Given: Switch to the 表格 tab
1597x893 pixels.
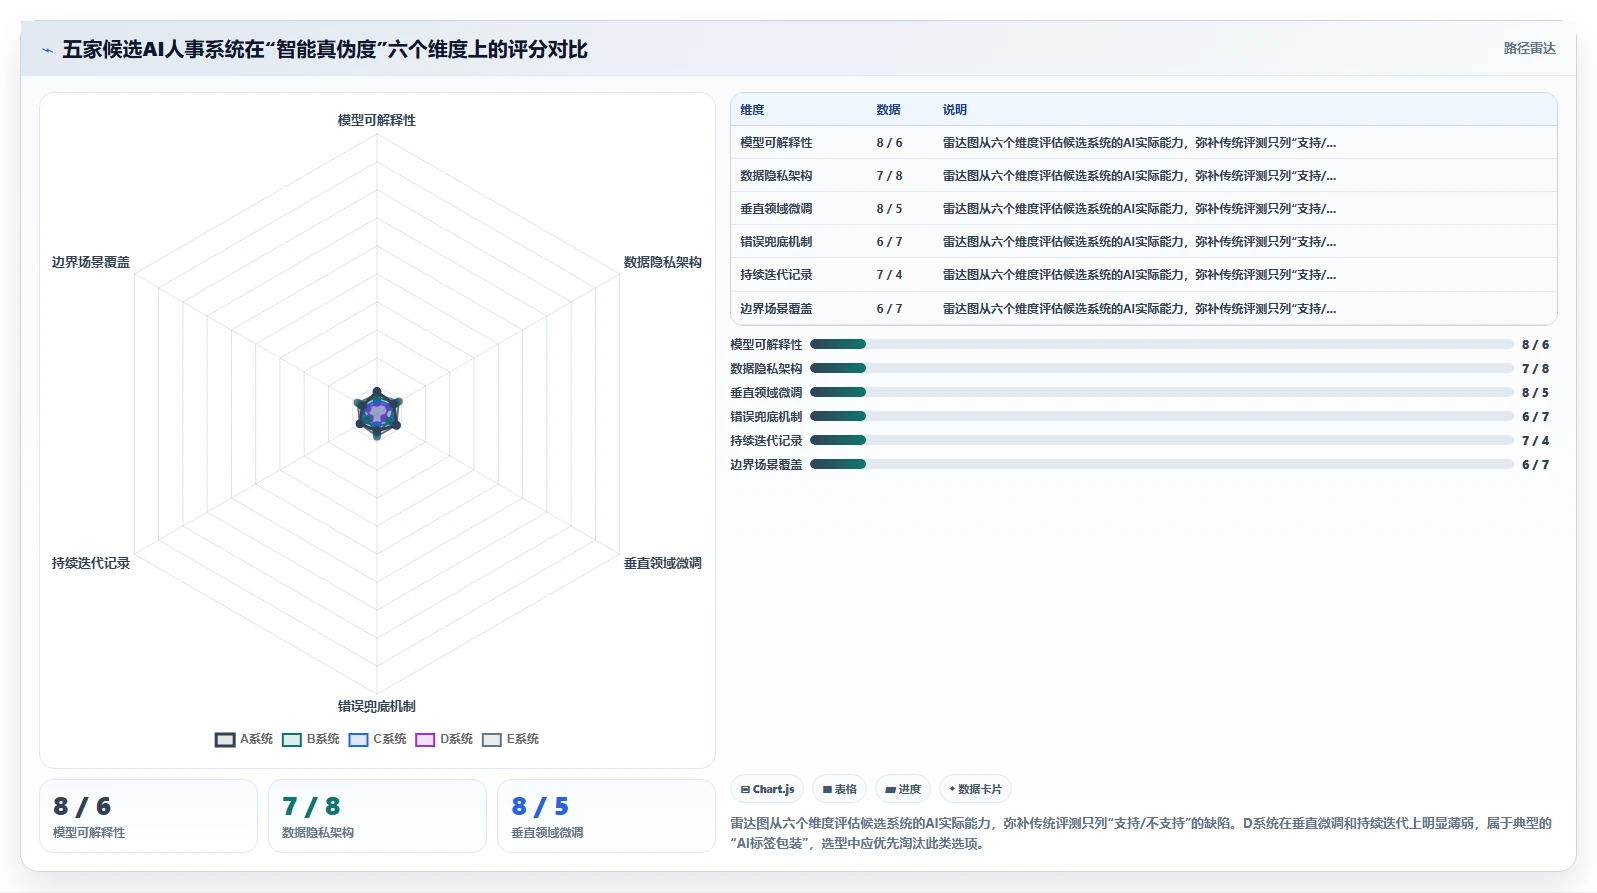Looking at the screenshot, I should pos(839,789).
